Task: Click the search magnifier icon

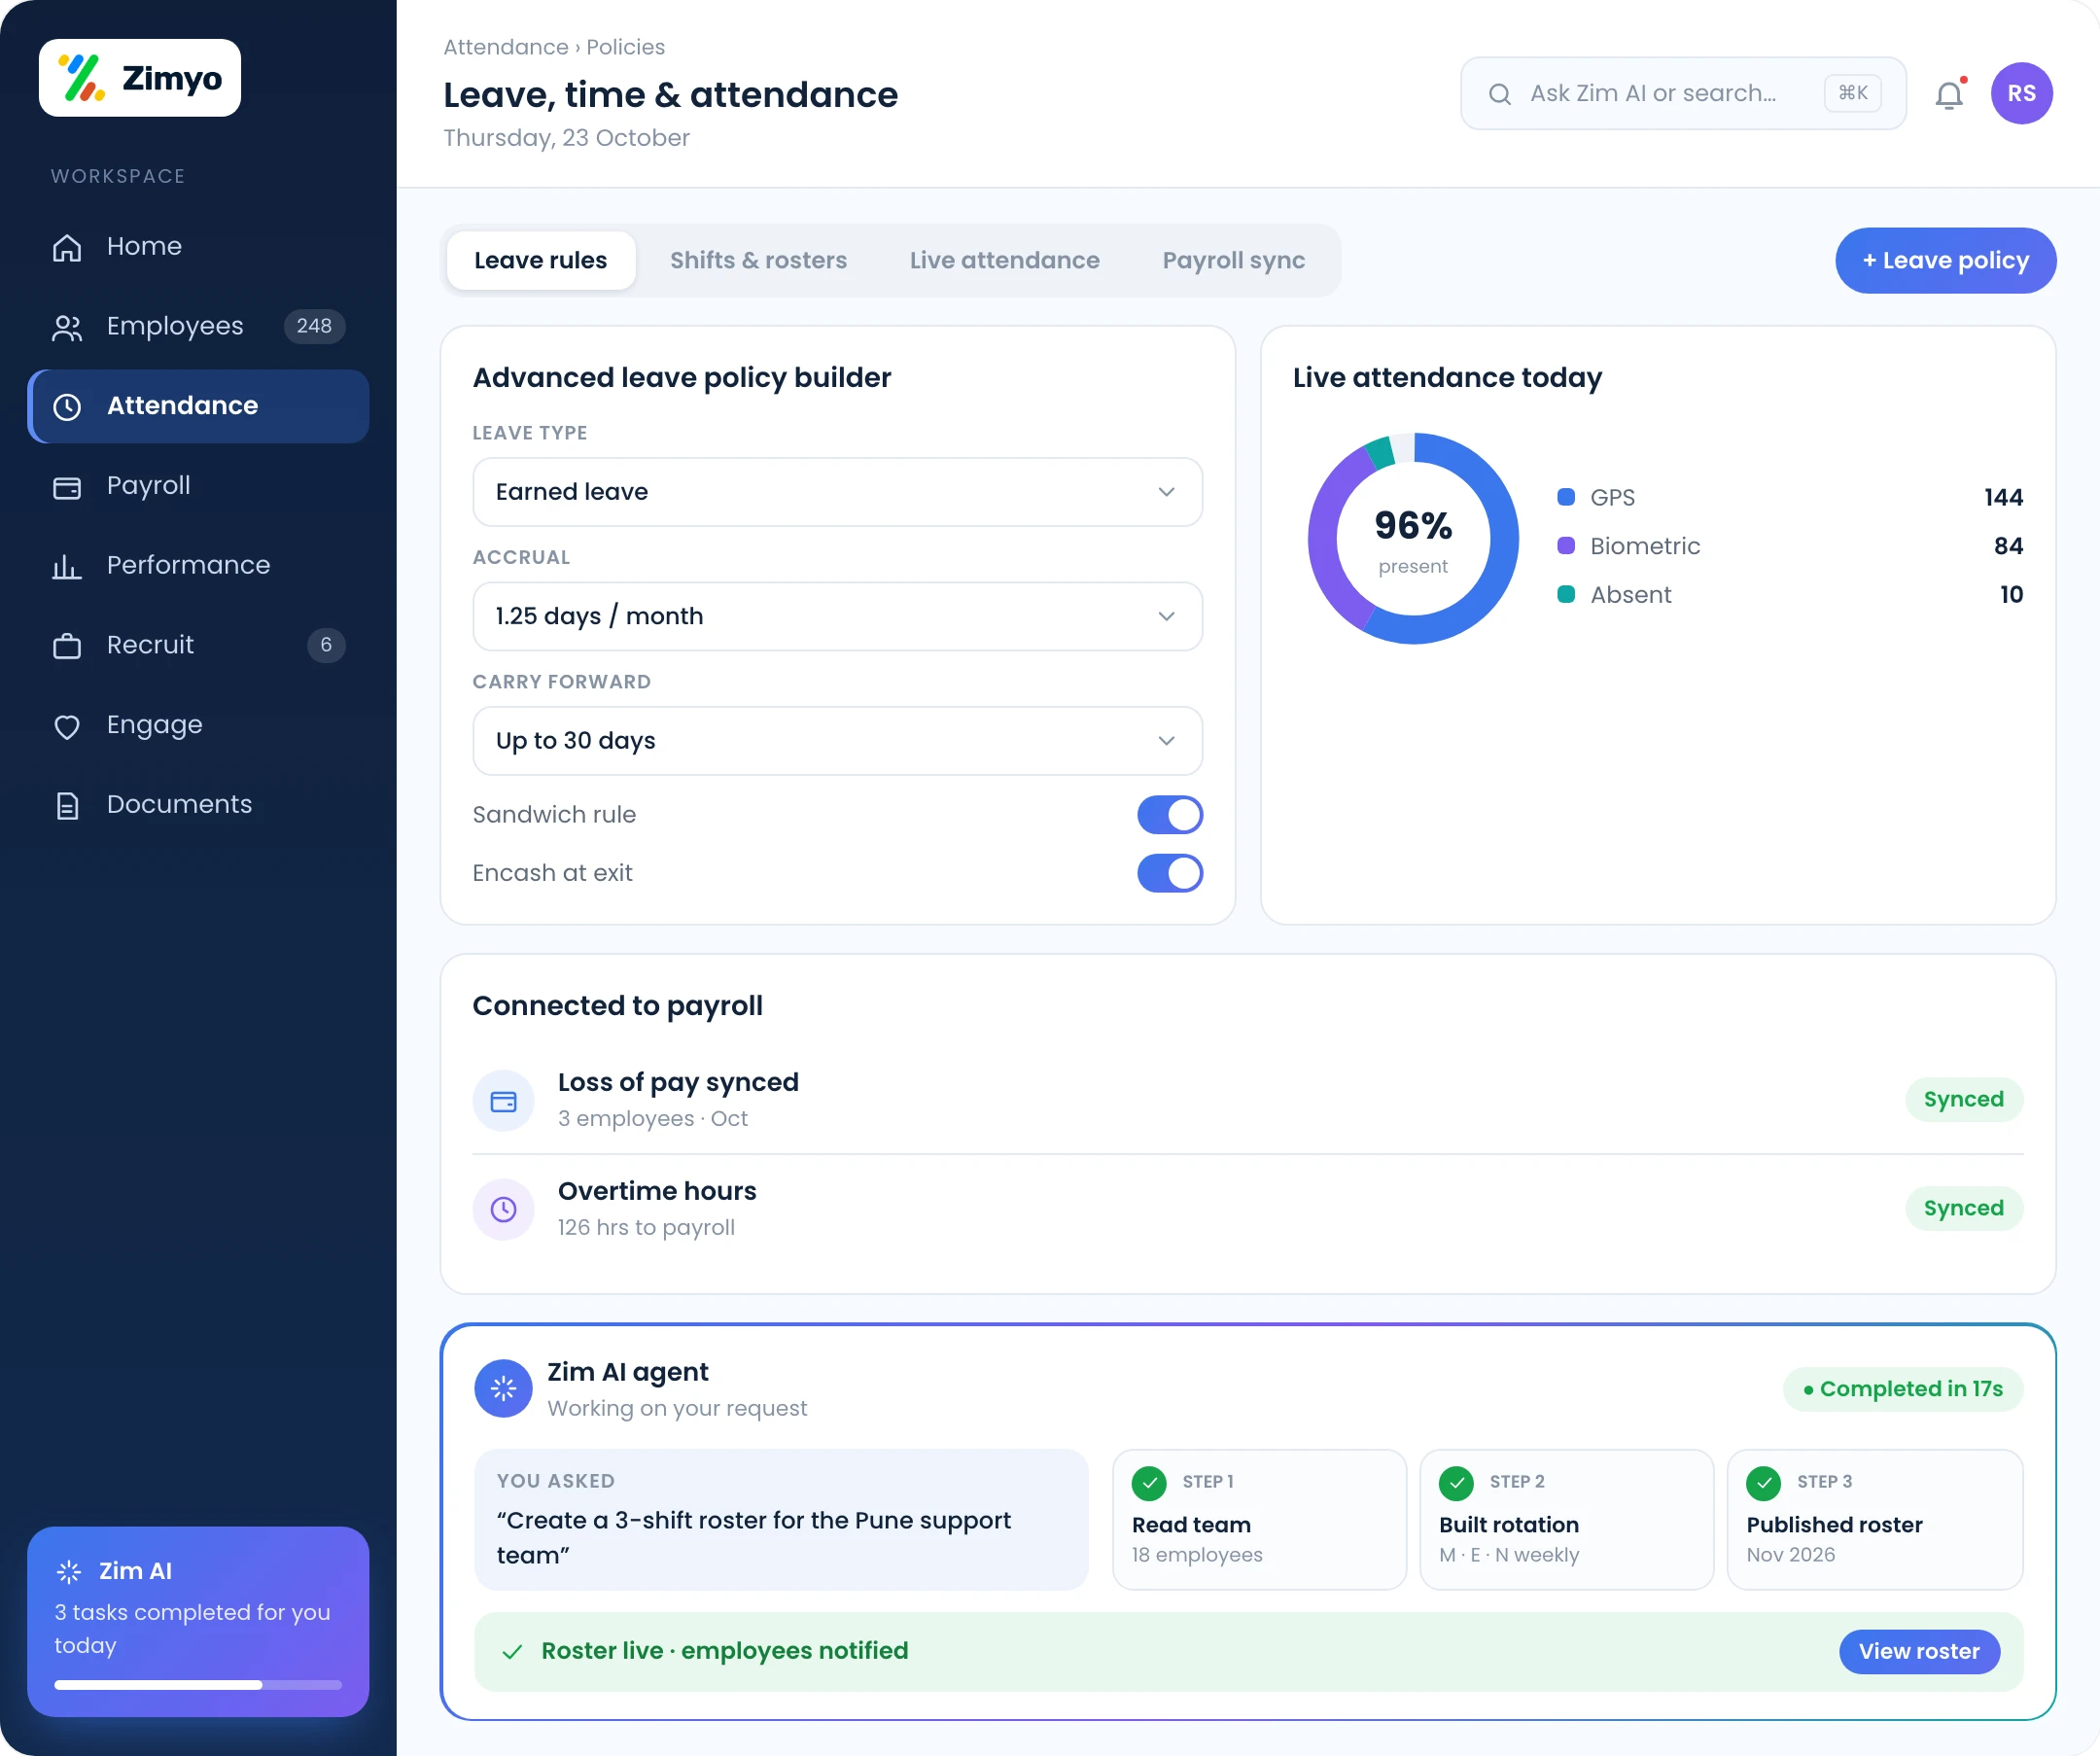Action: coord(1499,94)
